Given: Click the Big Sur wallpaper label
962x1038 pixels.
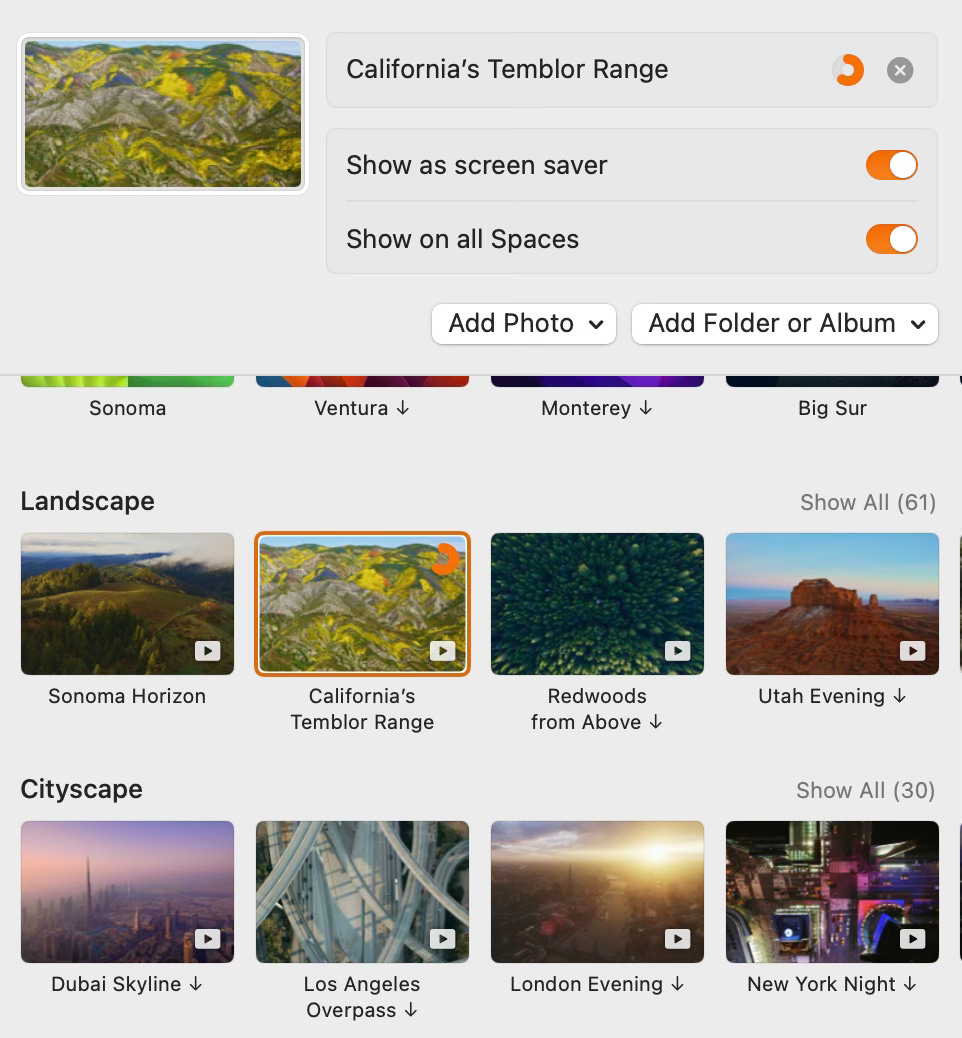Looking at the screenshot, I should coord(832,408).
